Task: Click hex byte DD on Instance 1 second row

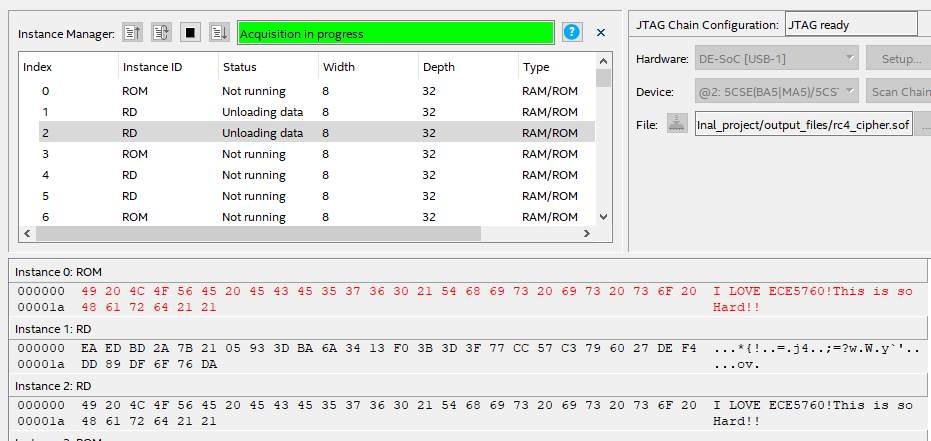Action: pos(87,364)
